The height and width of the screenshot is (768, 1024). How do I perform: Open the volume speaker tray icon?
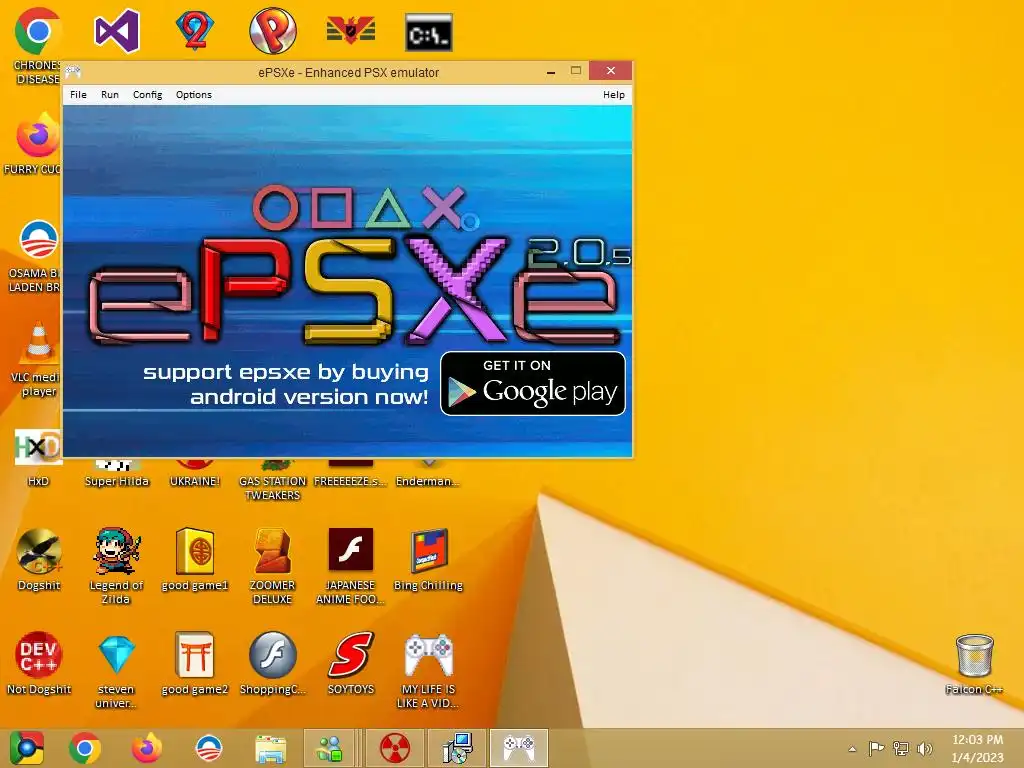click(x=925, y=748)
